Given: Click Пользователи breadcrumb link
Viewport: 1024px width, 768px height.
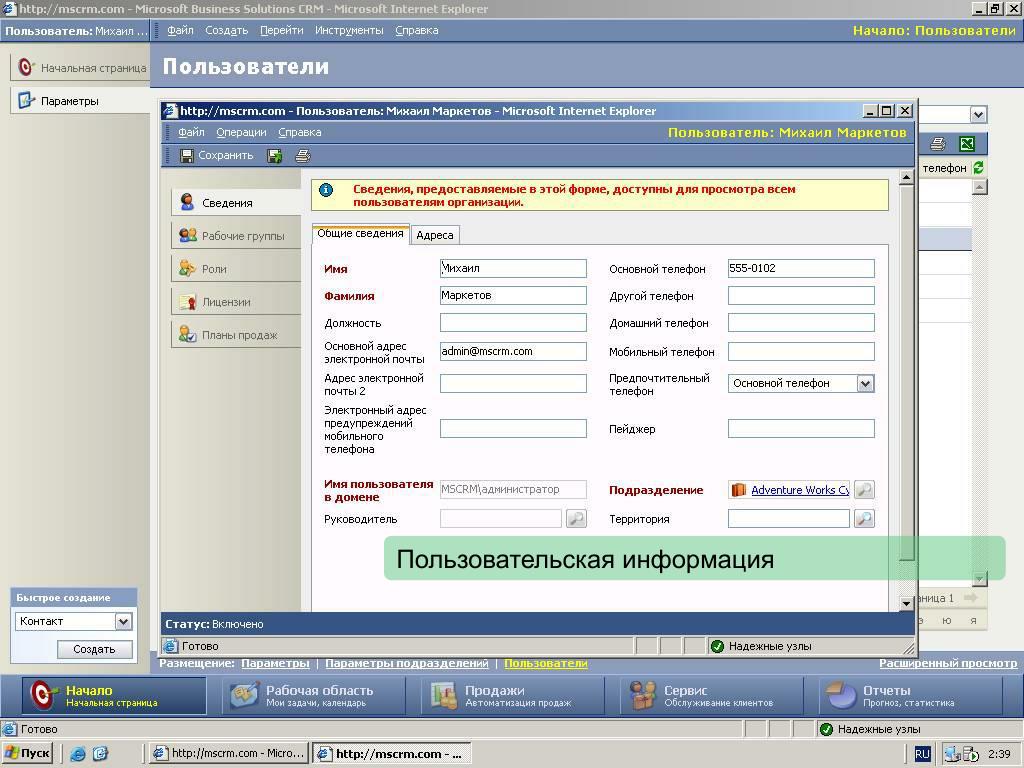Looking at the screenshot, I should (546, 664).
